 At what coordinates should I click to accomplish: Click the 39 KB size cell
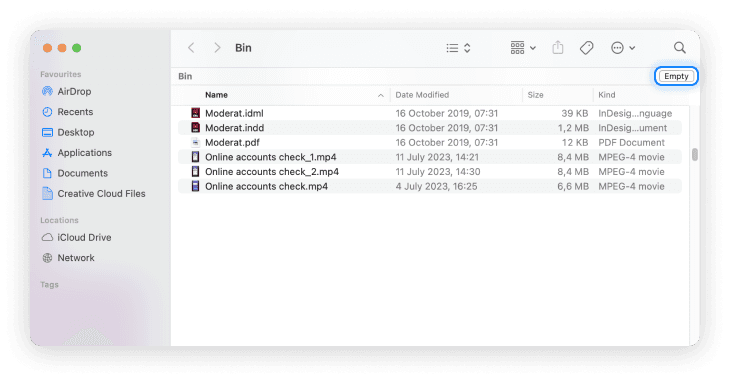(x=575, y=113)
